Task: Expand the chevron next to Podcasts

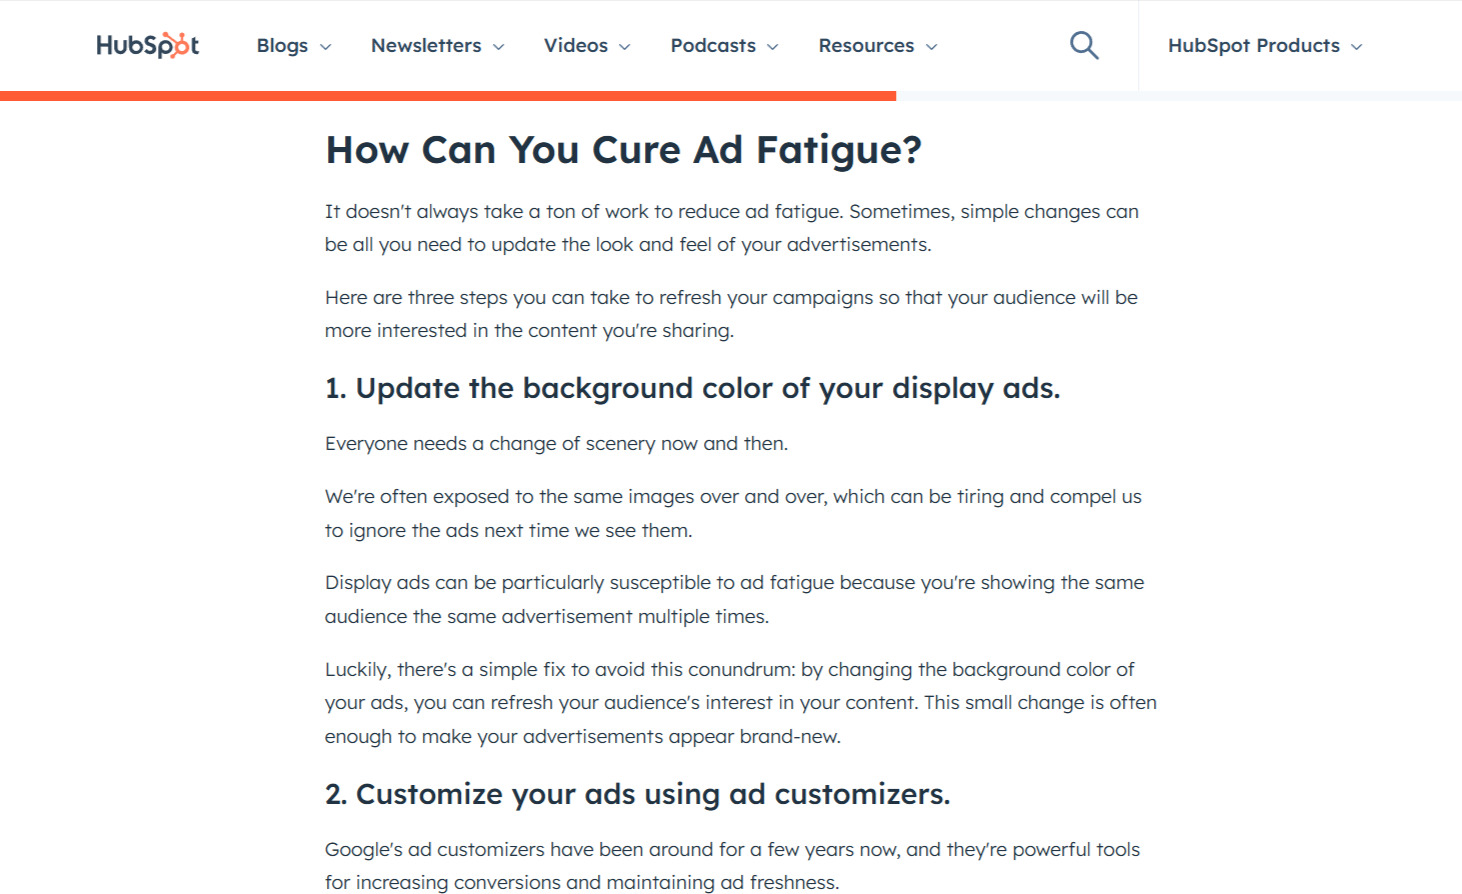Action: pyautogui.click(x=772, y=47)
